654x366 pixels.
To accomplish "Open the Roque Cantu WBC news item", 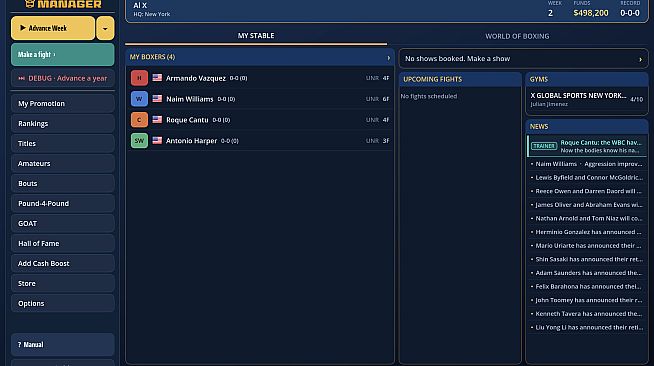I will [587, 146].
